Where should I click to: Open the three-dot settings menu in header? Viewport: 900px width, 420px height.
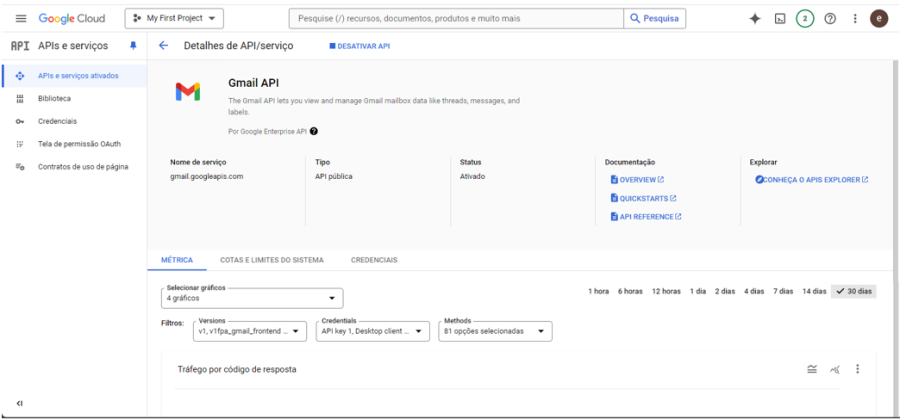pyautogui.click(x=855, y=19)
